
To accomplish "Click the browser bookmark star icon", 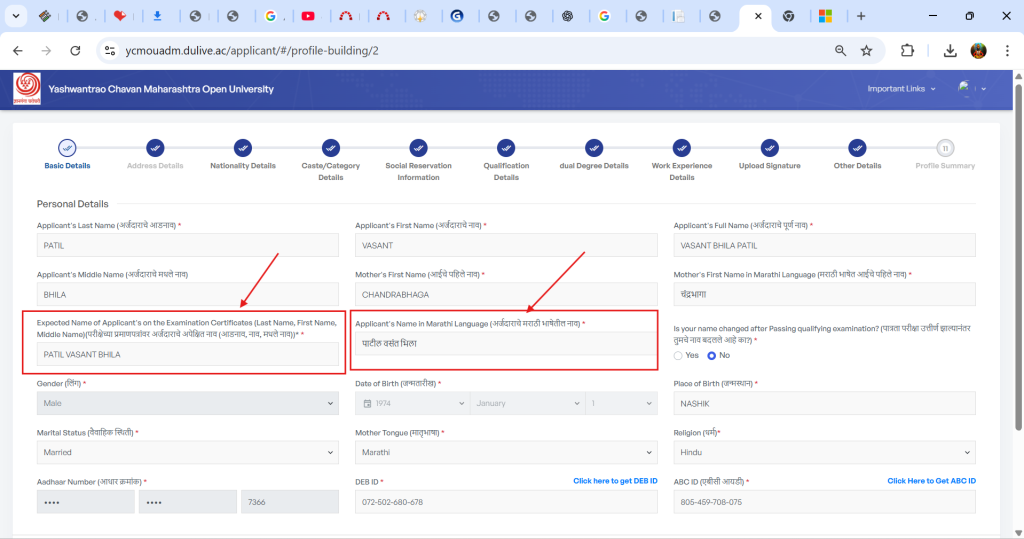I will point(866,50).
